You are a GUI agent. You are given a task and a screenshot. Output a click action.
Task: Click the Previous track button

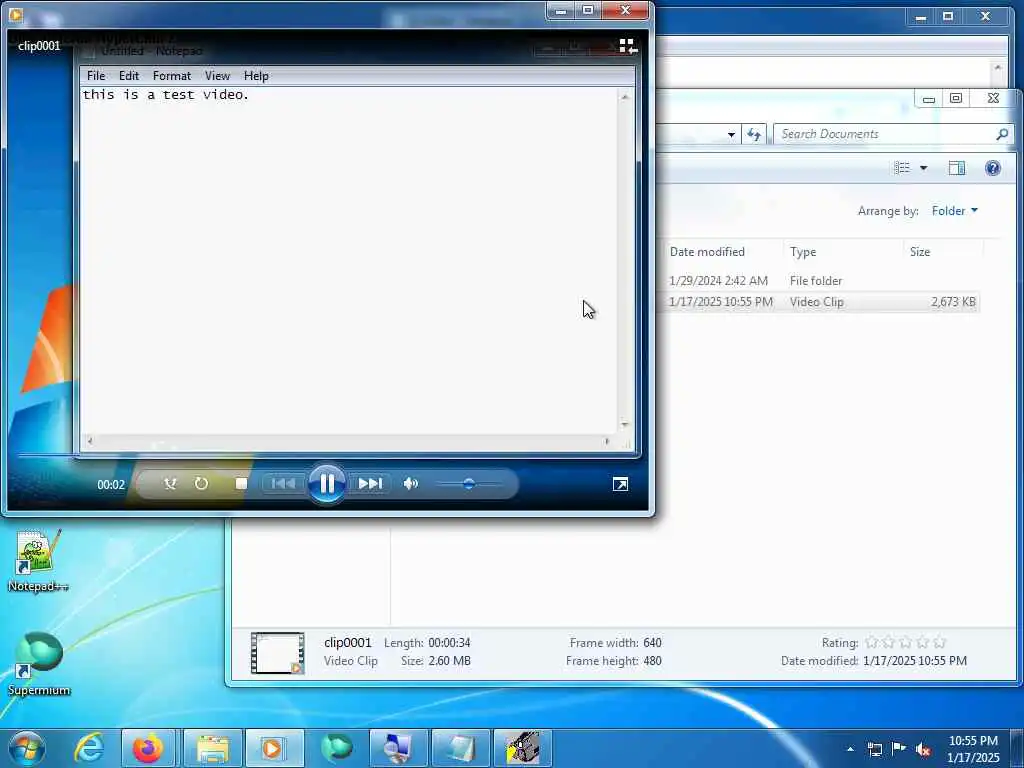pos(283,484)
